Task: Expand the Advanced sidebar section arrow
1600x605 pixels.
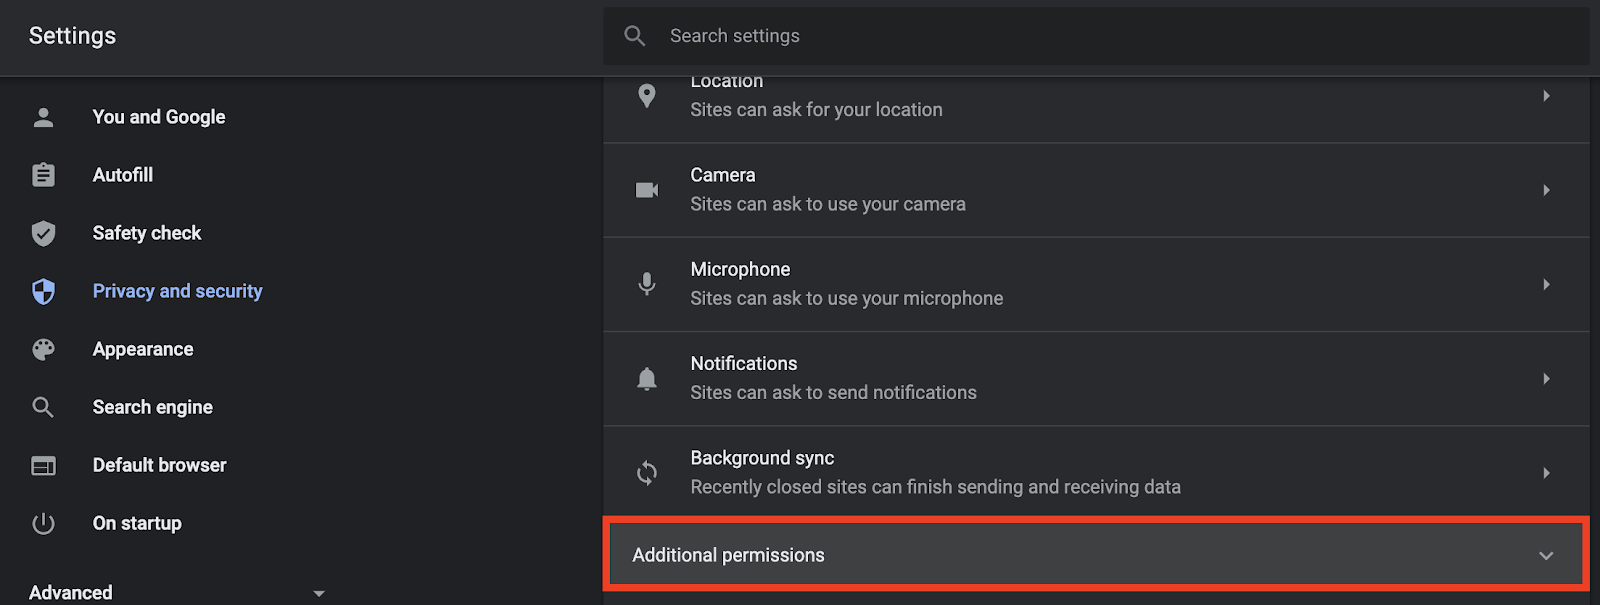Action: tap(319, 593)
